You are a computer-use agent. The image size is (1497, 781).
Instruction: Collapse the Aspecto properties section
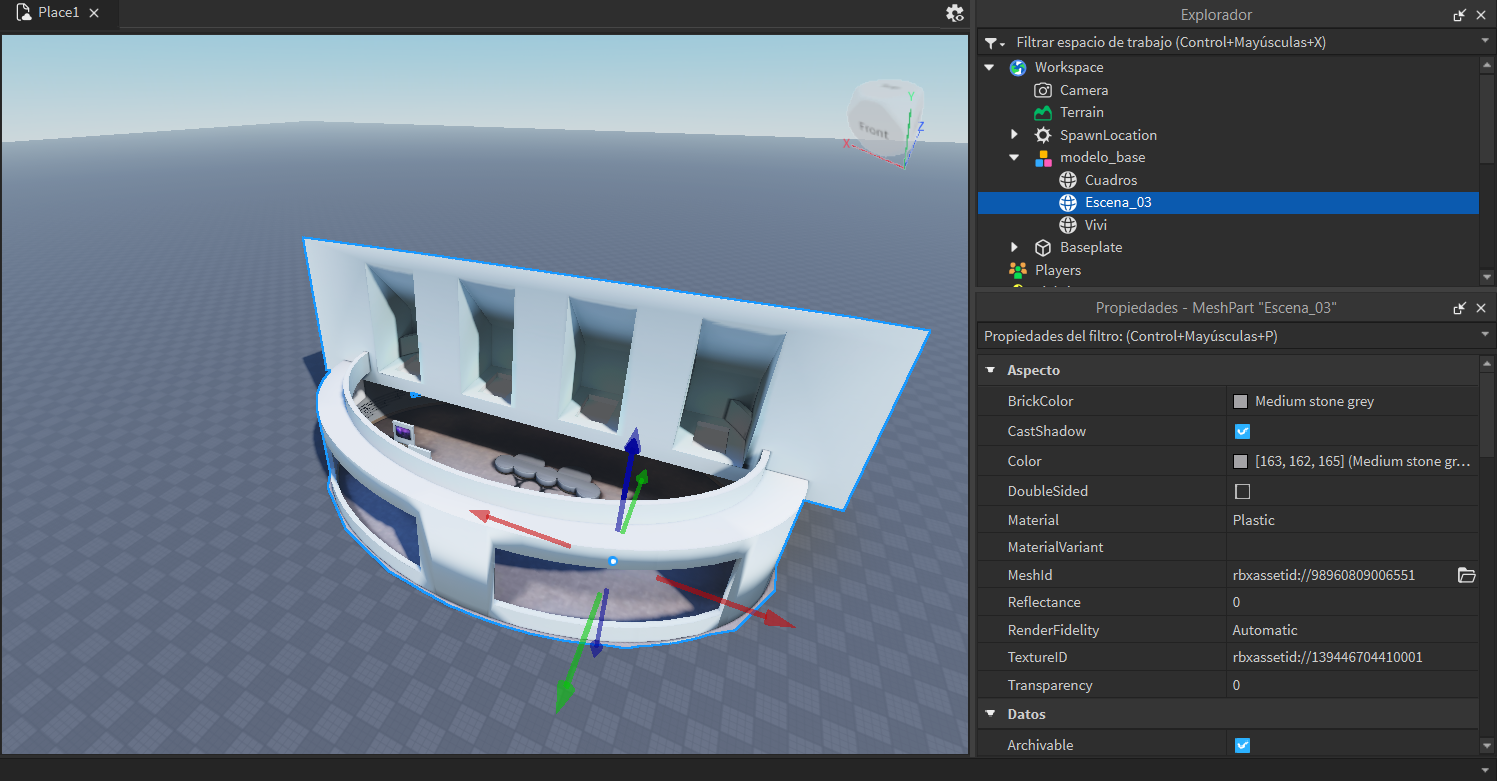pos(991,370)
